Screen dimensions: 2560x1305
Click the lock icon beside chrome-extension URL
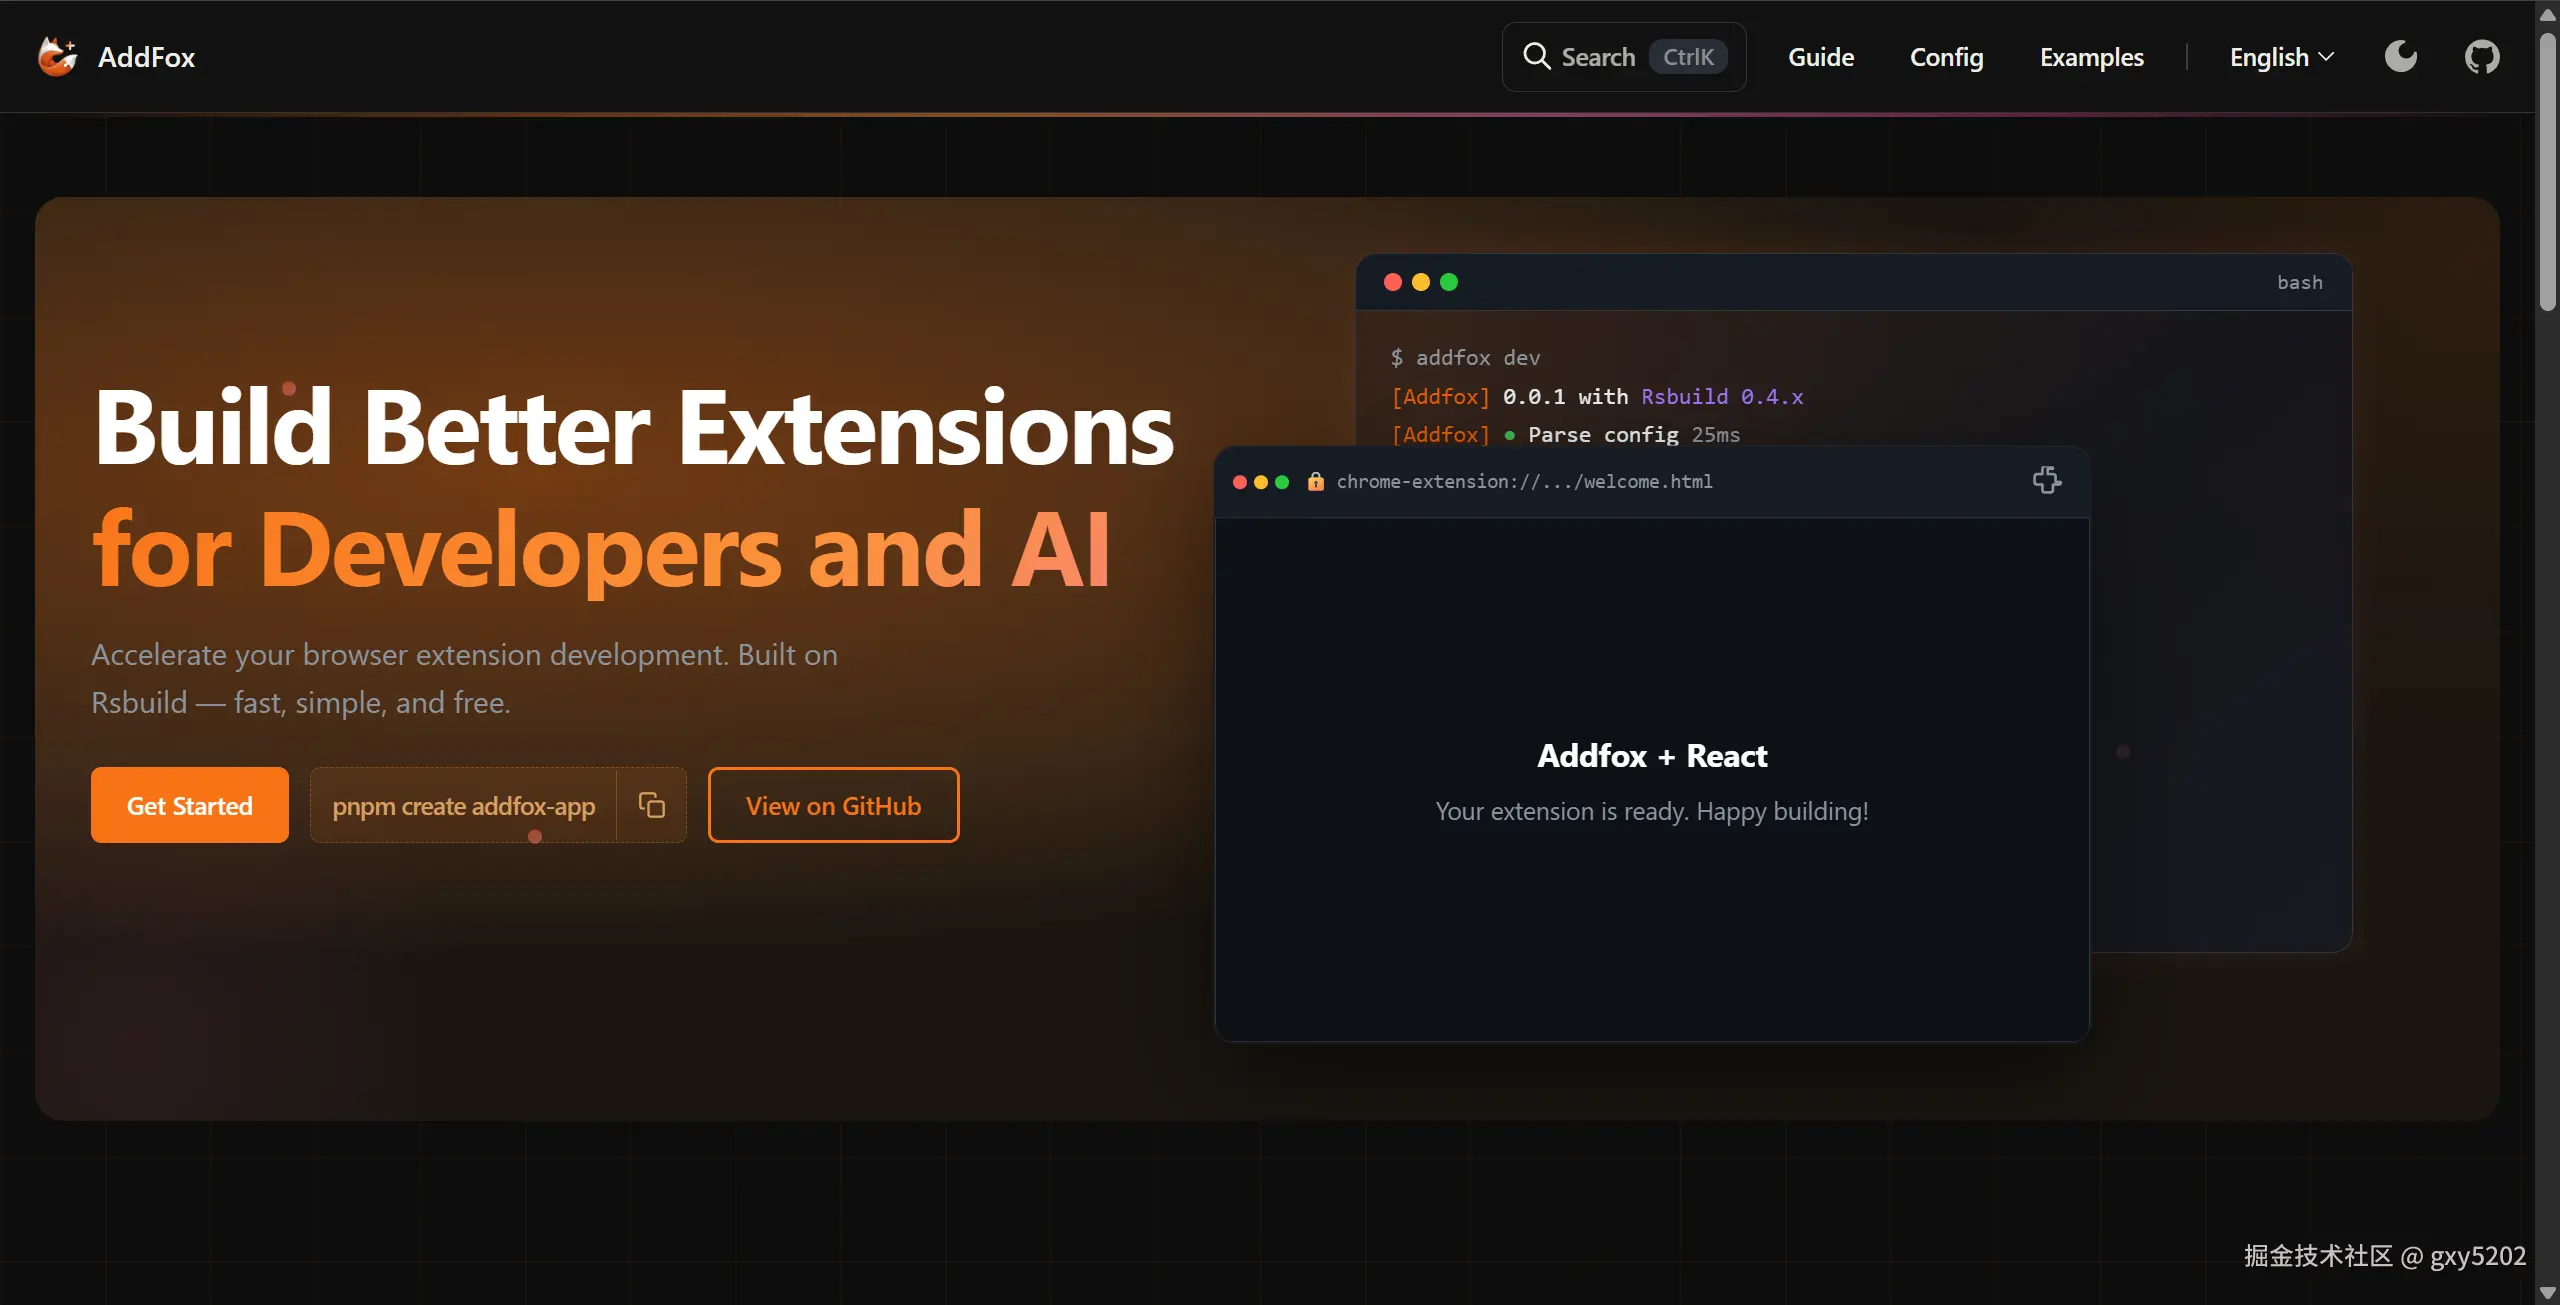[1316, 482]
